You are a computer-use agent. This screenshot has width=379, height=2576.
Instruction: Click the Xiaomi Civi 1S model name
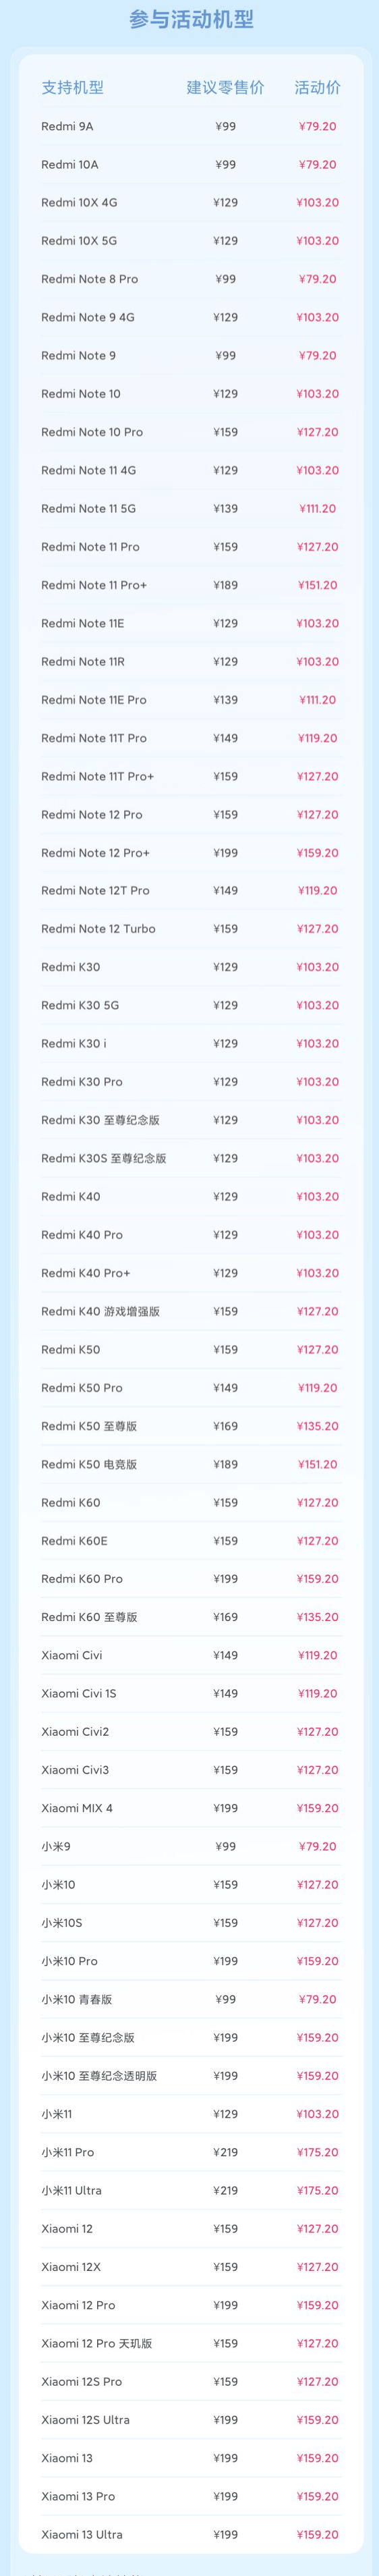point(79,1694)
